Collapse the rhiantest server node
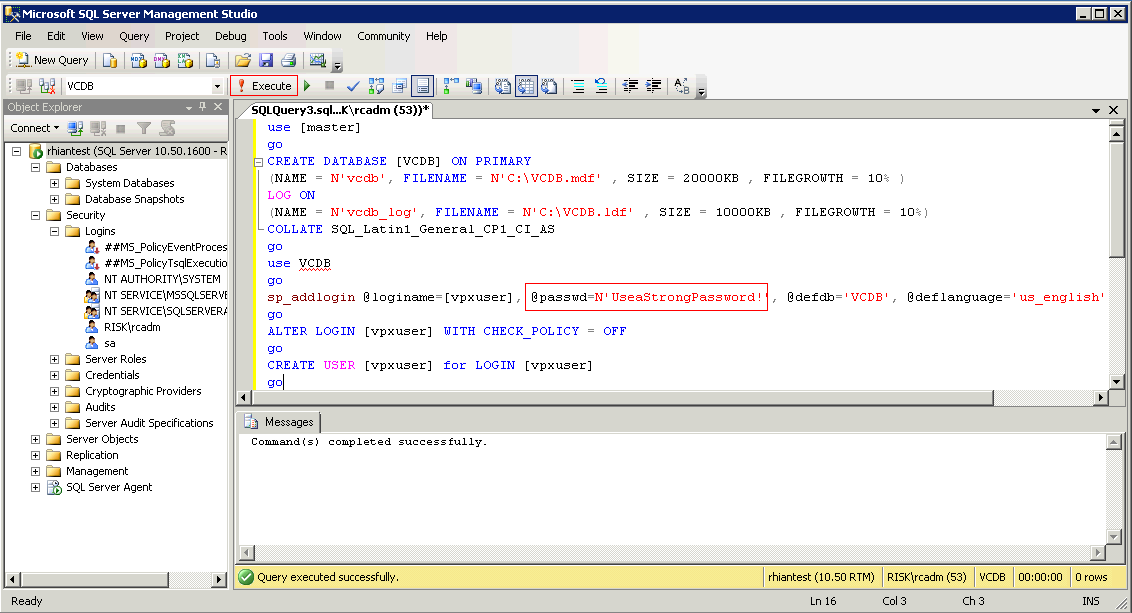 17,152
